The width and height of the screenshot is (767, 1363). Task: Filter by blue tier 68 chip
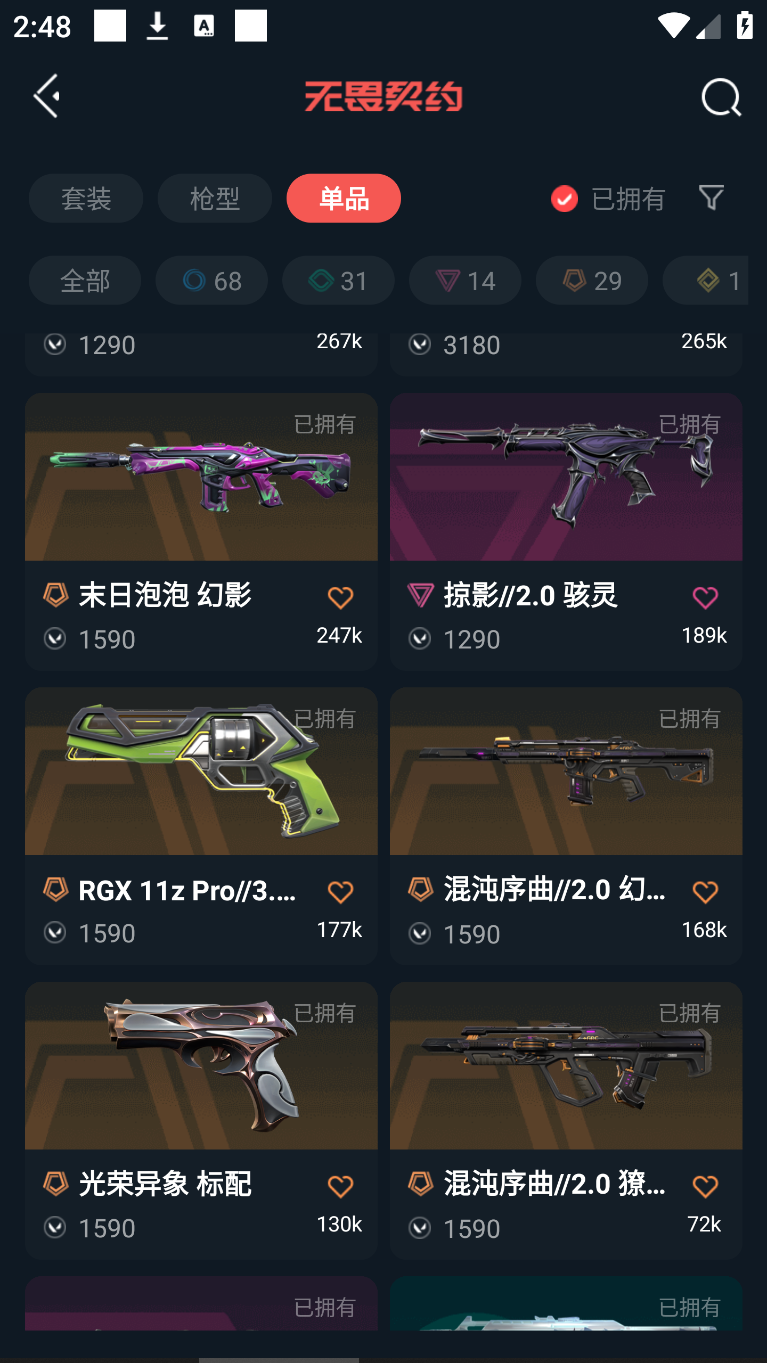(212, 281)
